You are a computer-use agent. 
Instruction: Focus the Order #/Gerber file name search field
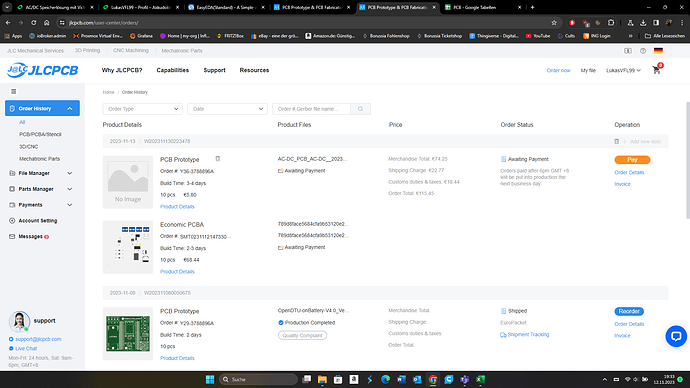[312, 109]
